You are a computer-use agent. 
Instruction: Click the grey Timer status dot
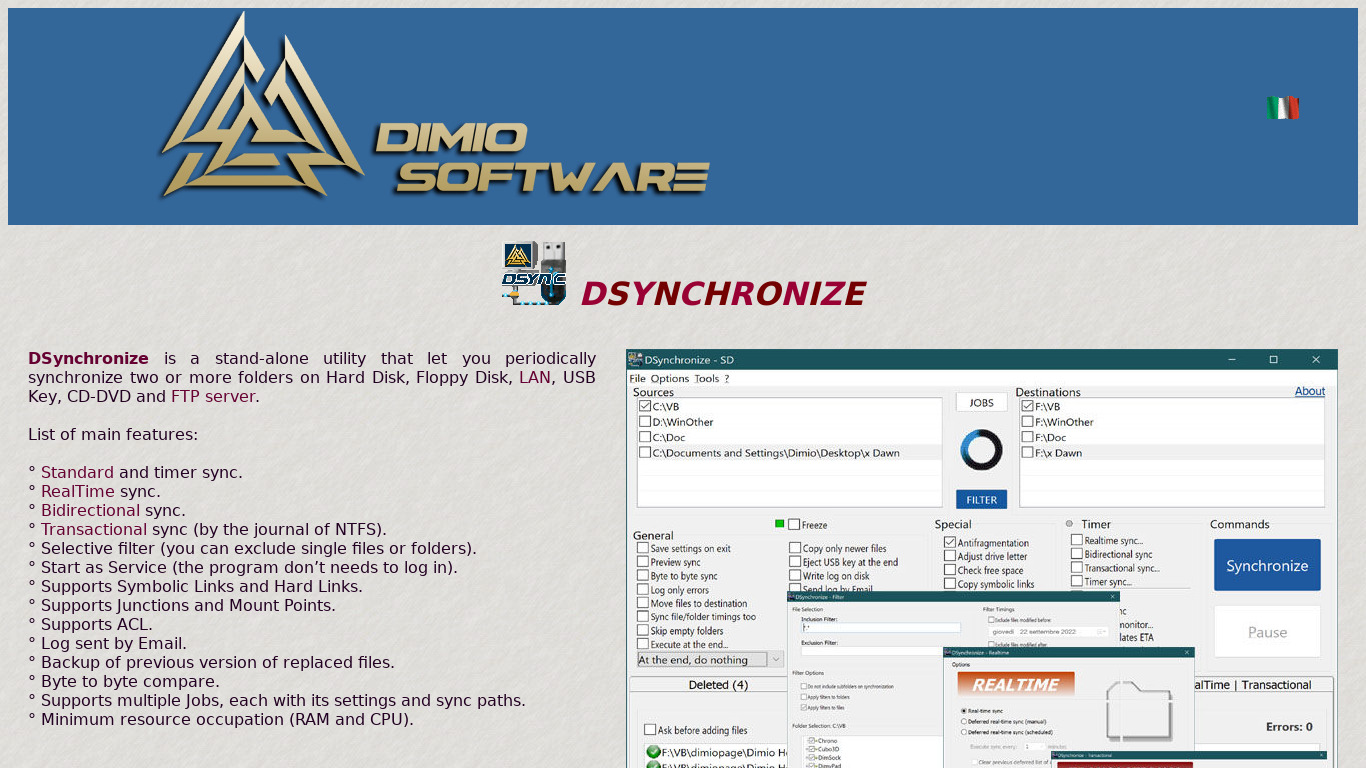point(1069,524)
